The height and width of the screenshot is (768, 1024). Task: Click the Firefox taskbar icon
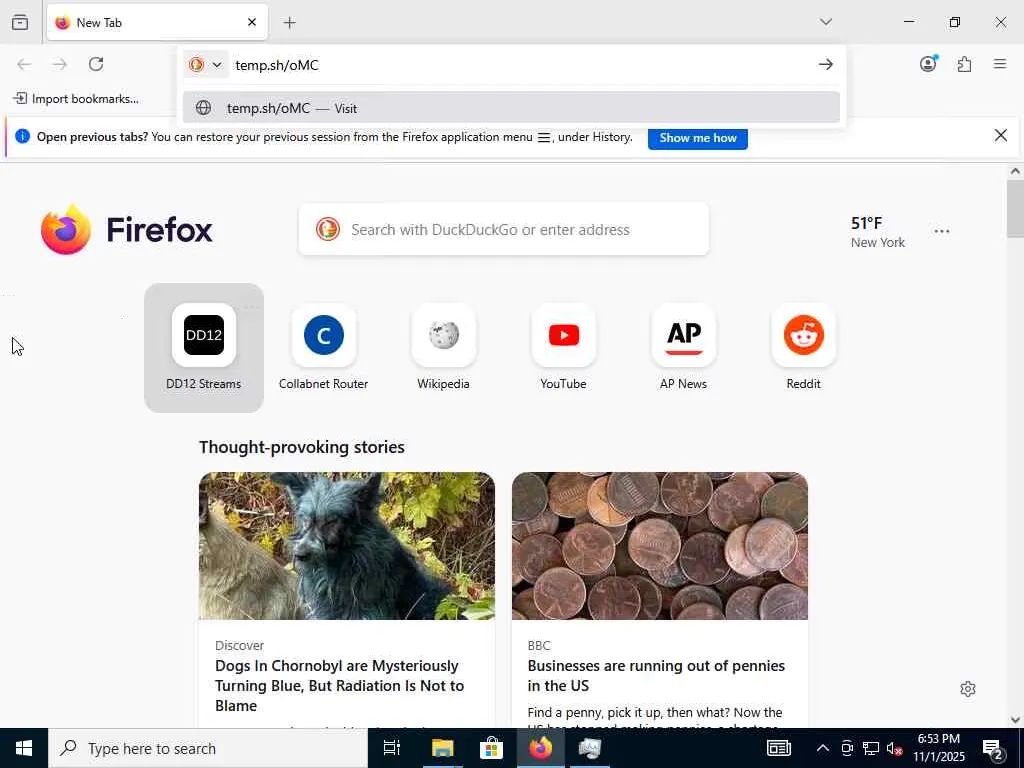tap(540, 748)
